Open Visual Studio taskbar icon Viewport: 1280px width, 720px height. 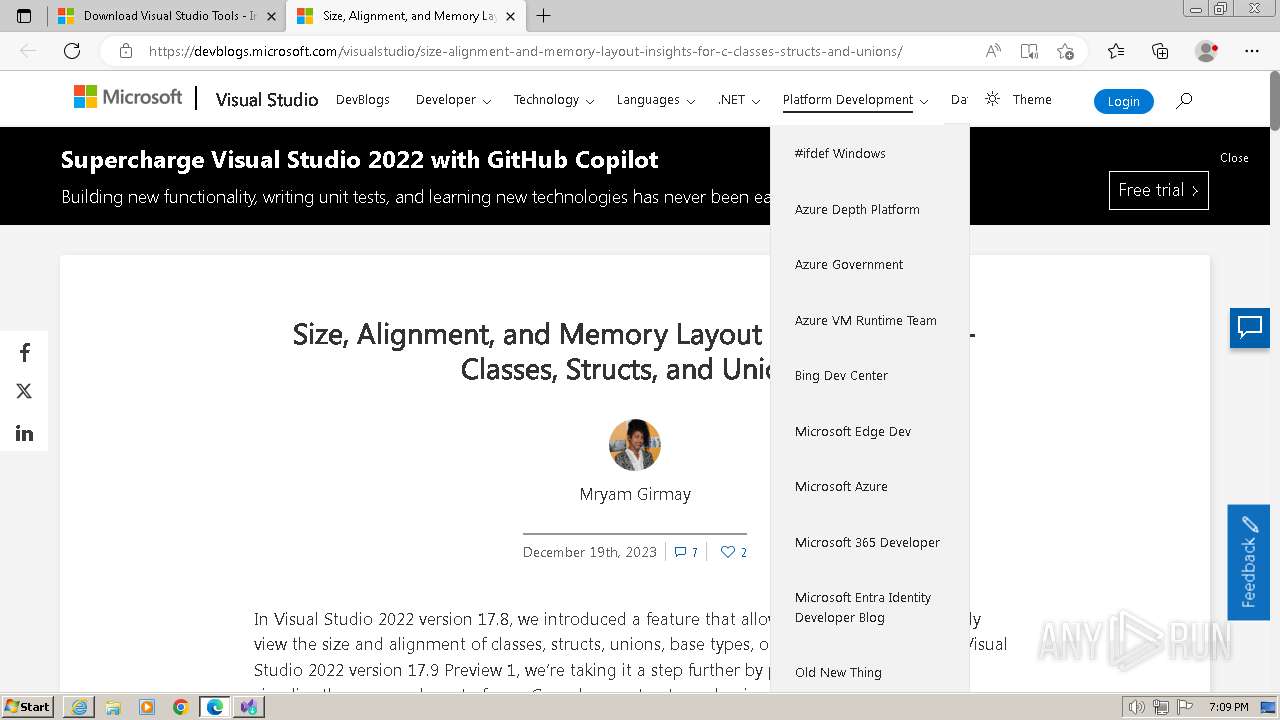(249, 707)
